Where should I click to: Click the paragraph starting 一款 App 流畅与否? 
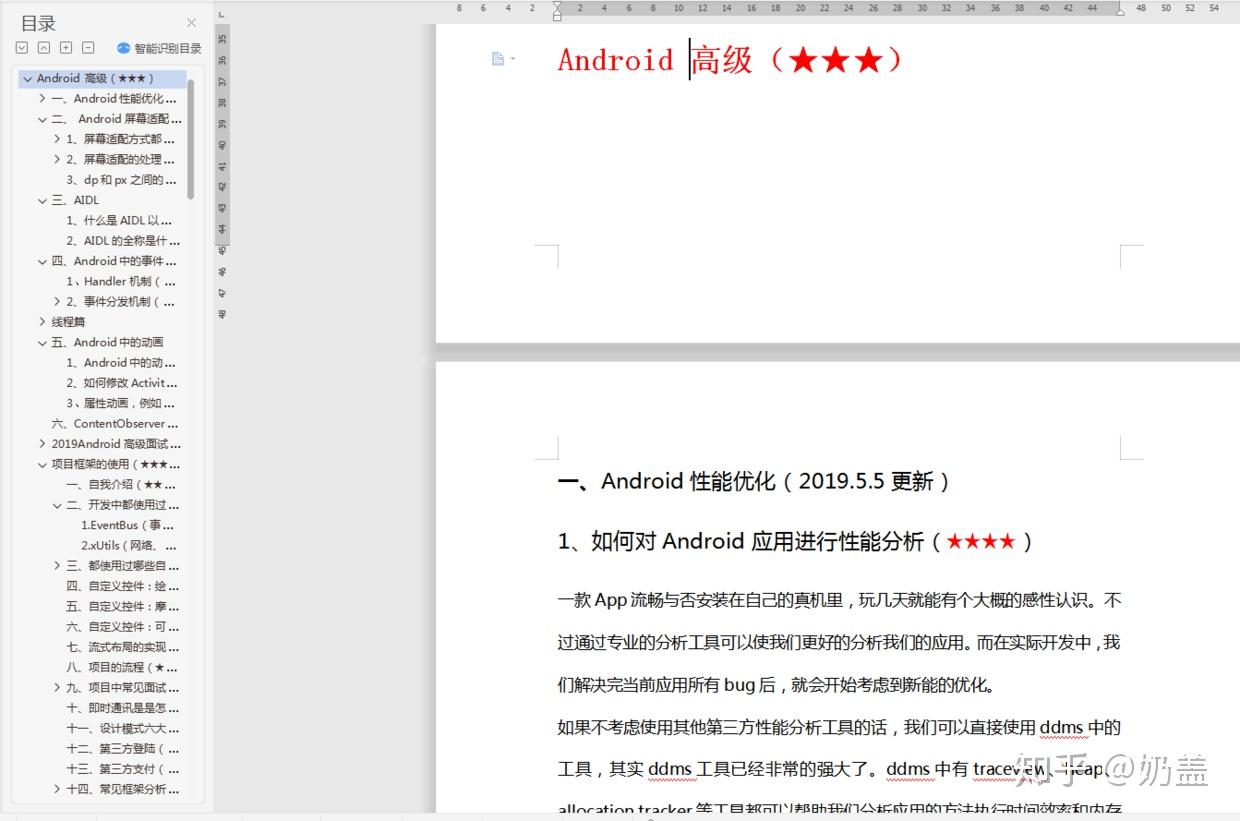pyautogui.click(x=839, y=642)
